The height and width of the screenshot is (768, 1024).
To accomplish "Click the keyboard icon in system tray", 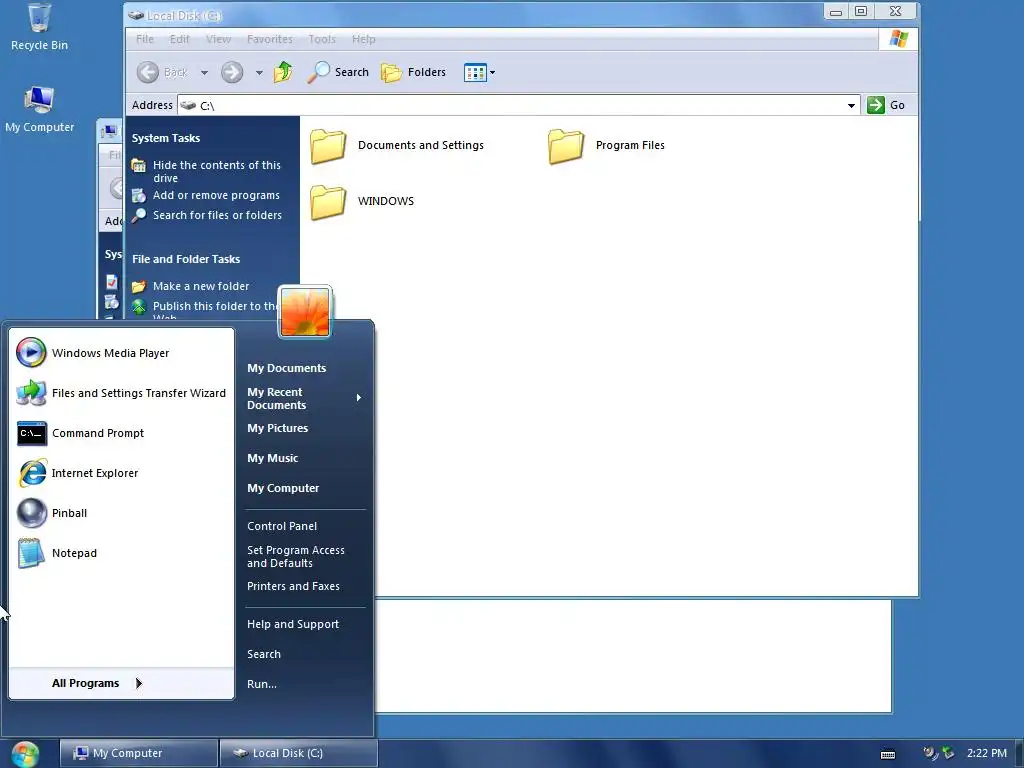I will [888, 754].
